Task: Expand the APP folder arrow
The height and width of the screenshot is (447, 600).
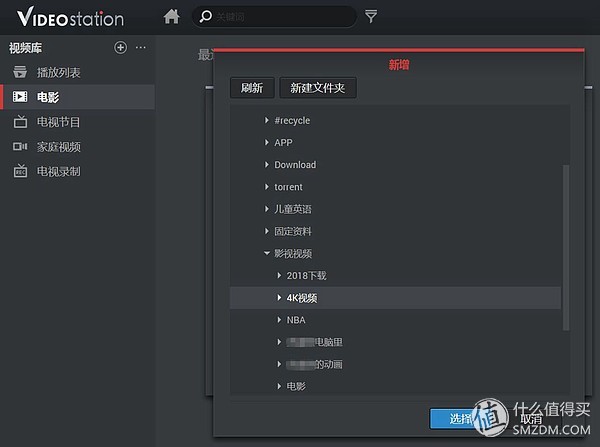Action: (x=267, y=142)
